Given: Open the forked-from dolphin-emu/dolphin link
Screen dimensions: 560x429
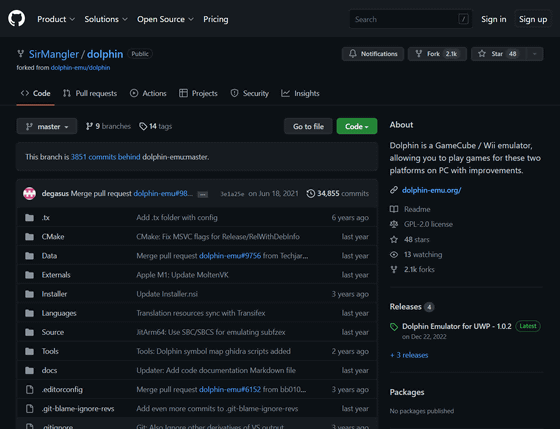Looking at the screenshot, I should pos(80,68).
